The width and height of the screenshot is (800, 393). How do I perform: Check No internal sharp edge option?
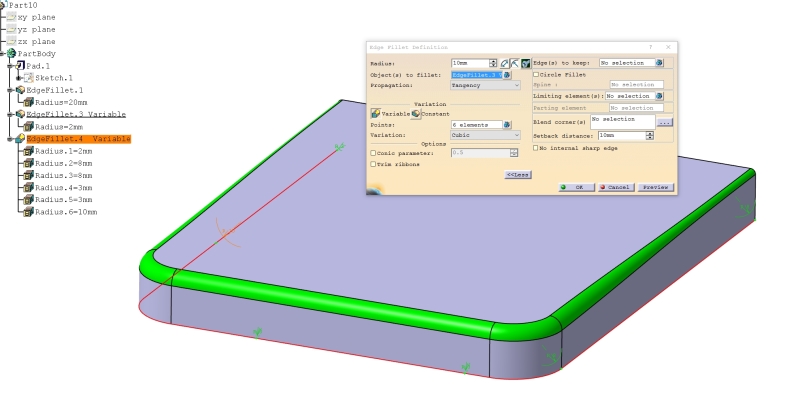tap(536, 148)
